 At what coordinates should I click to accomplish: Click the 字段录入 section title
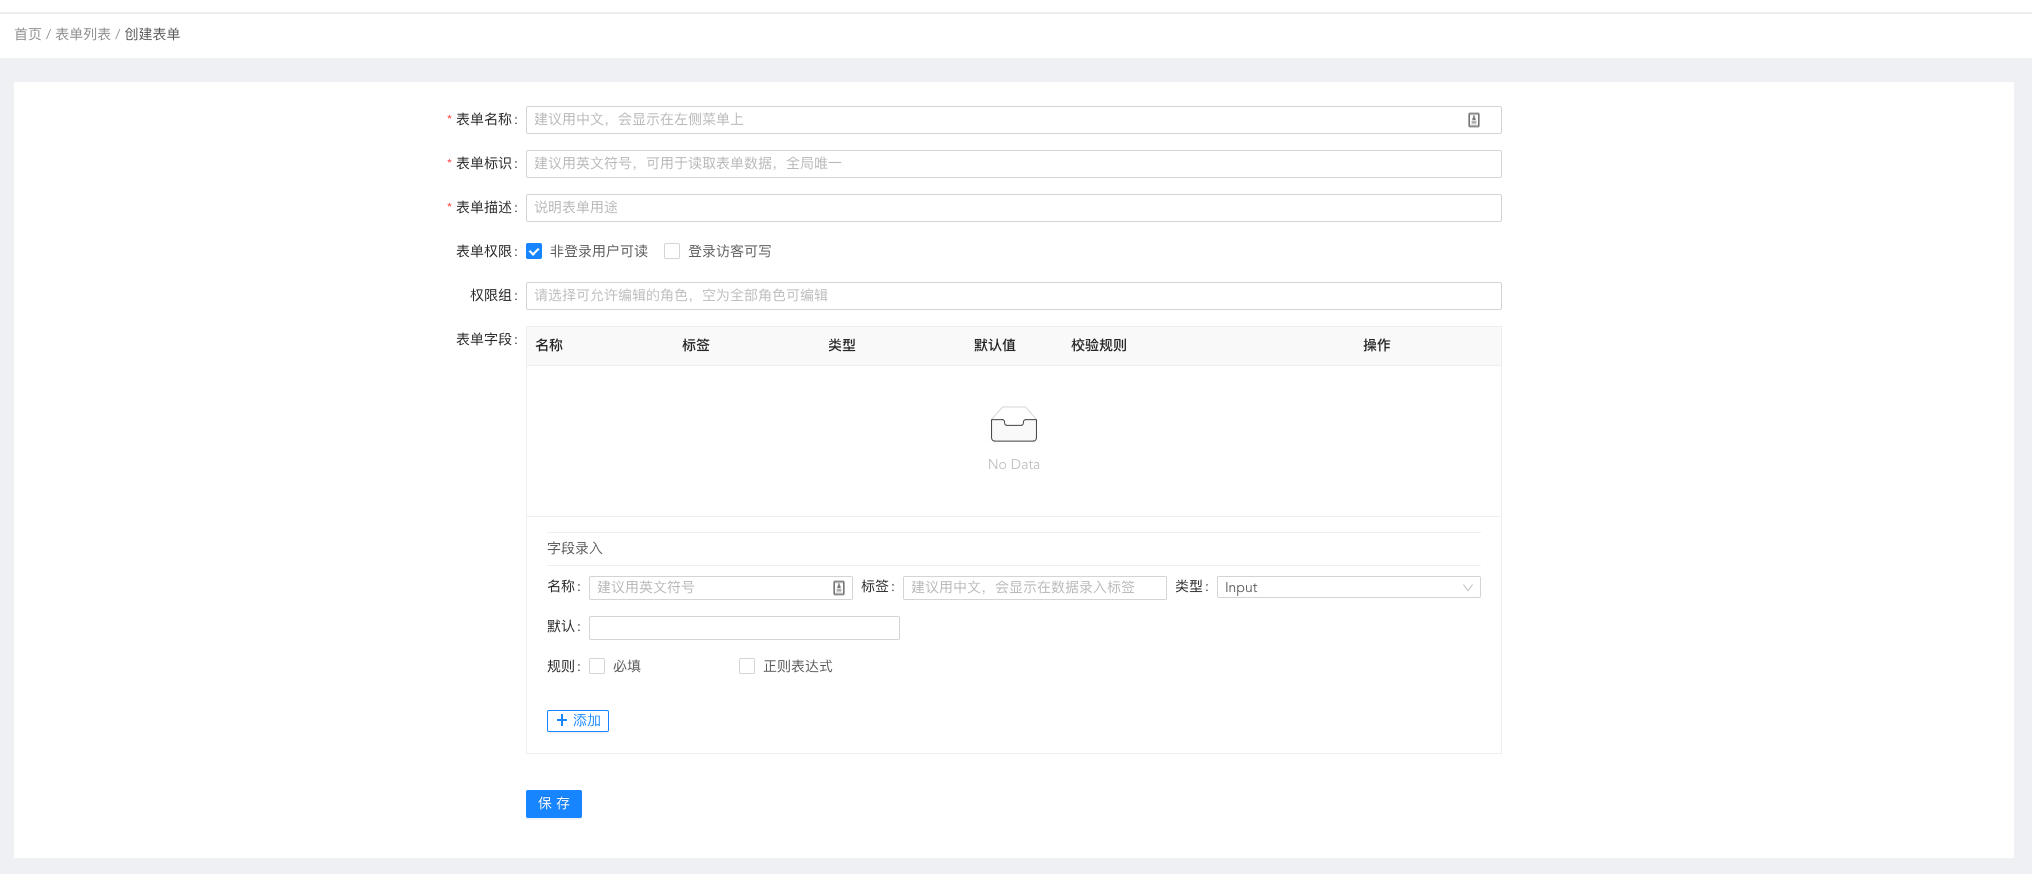pyautogui.click(x=575, y=548)
